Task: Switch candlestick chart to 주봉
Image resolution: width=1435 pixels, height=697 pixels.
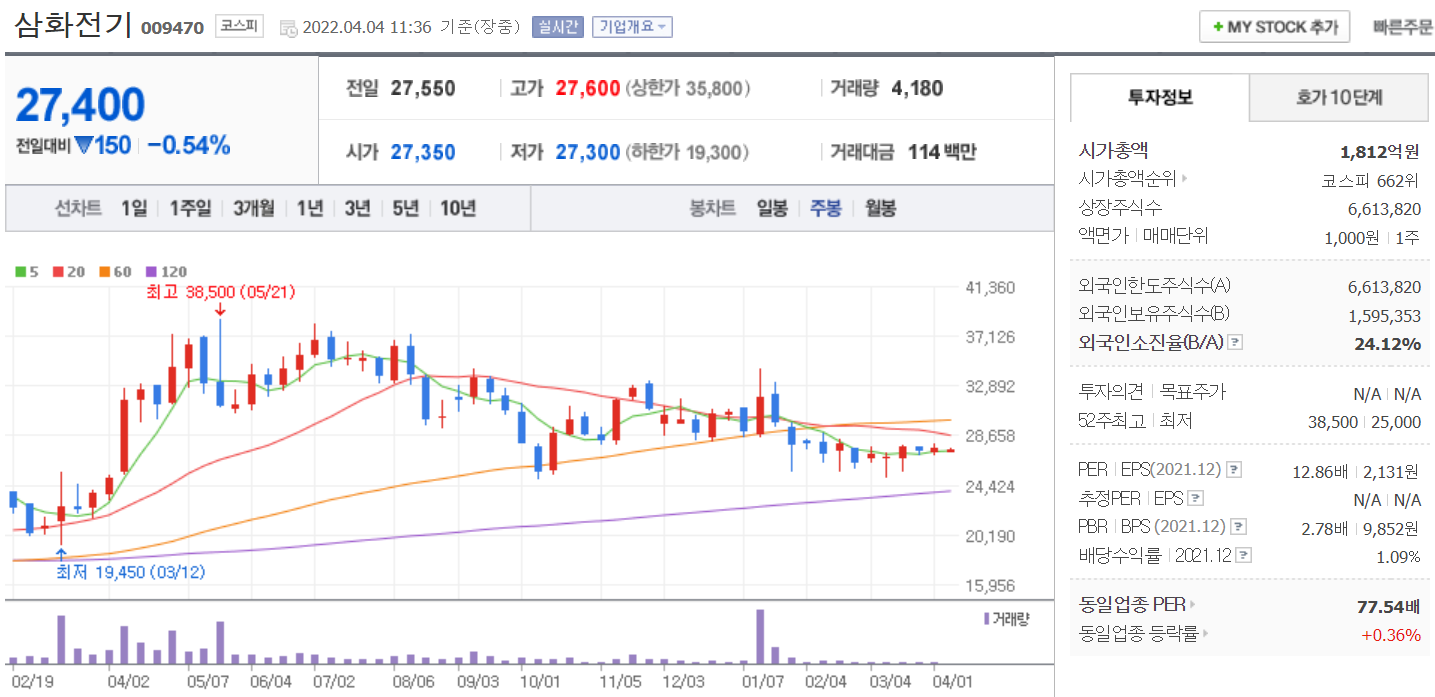Action: tap(825, 208)
